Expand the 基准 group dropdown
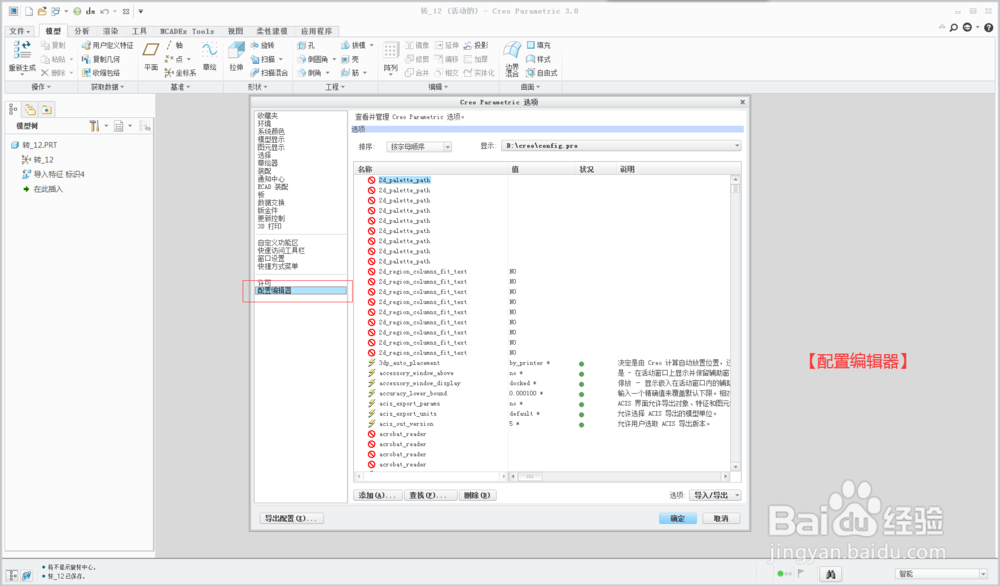Image resolution: width=1000 pixels, height=586 pixels. pyautogui.click(x=180, y=87)
